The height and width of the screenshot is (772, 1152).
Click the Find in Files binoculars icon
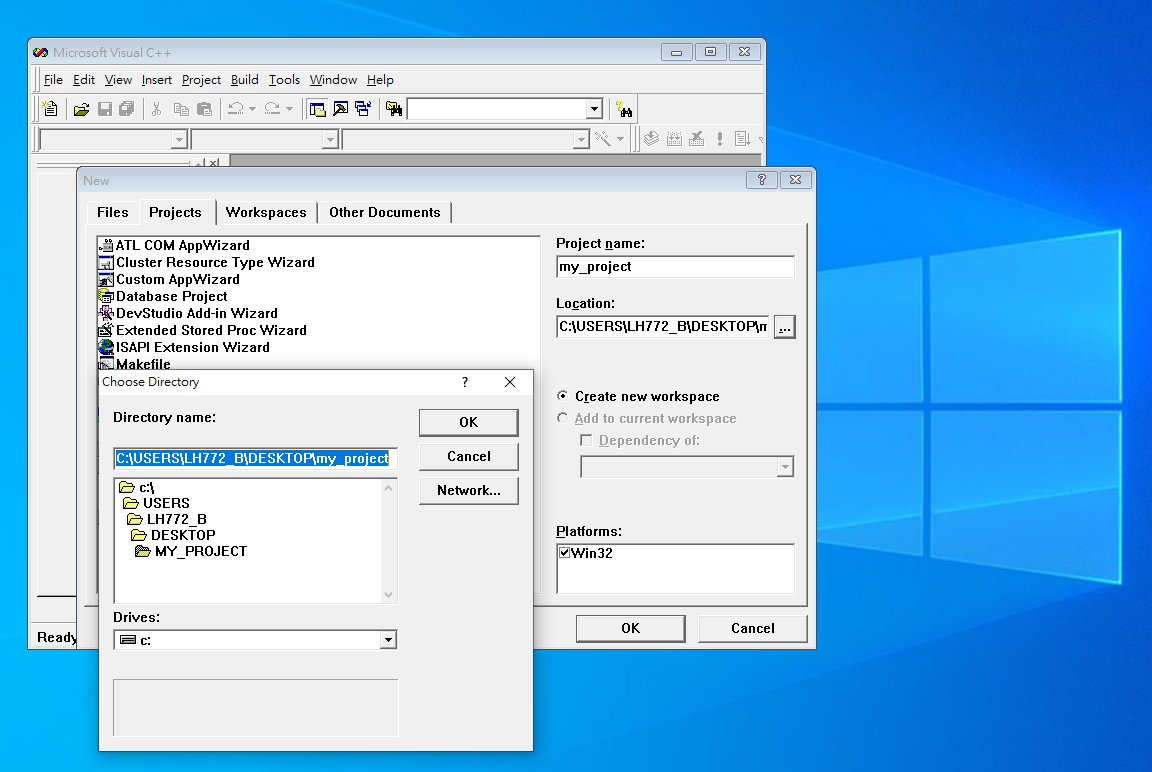(395, 109)
